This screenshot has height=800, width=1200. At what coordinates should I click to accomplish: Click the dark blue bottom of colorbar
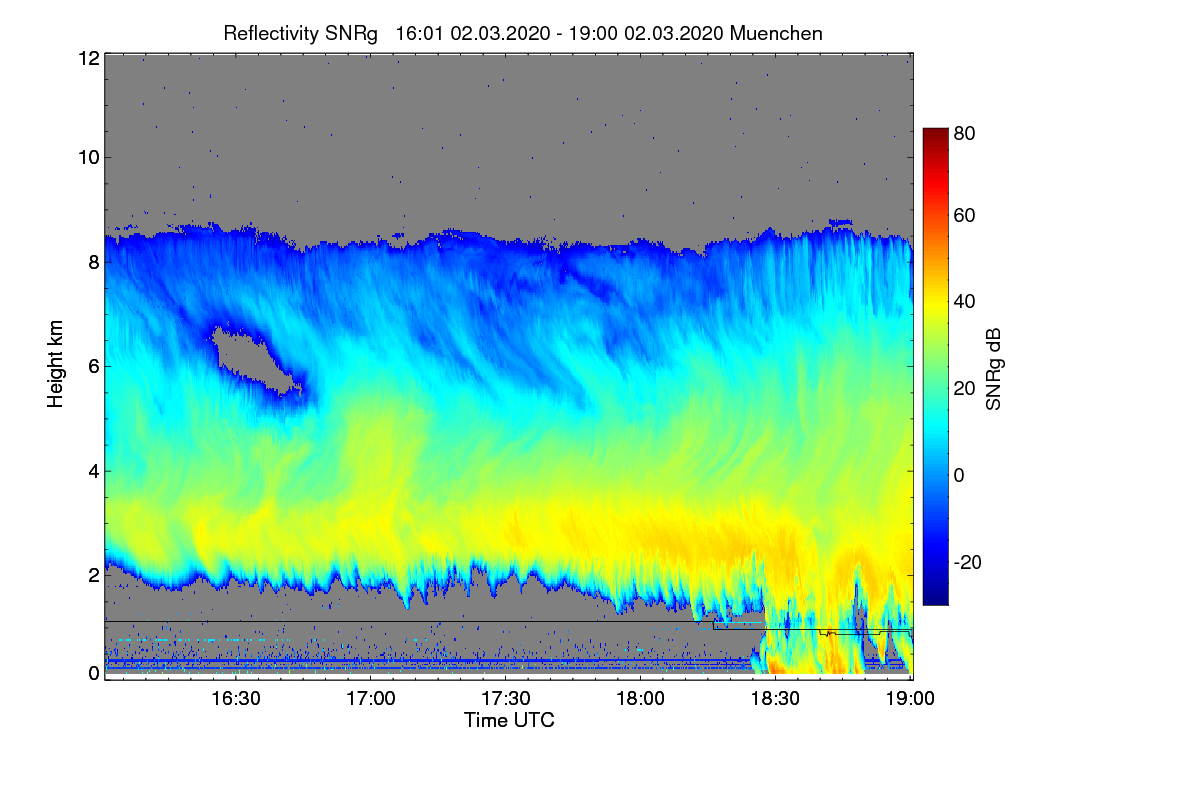935,597
